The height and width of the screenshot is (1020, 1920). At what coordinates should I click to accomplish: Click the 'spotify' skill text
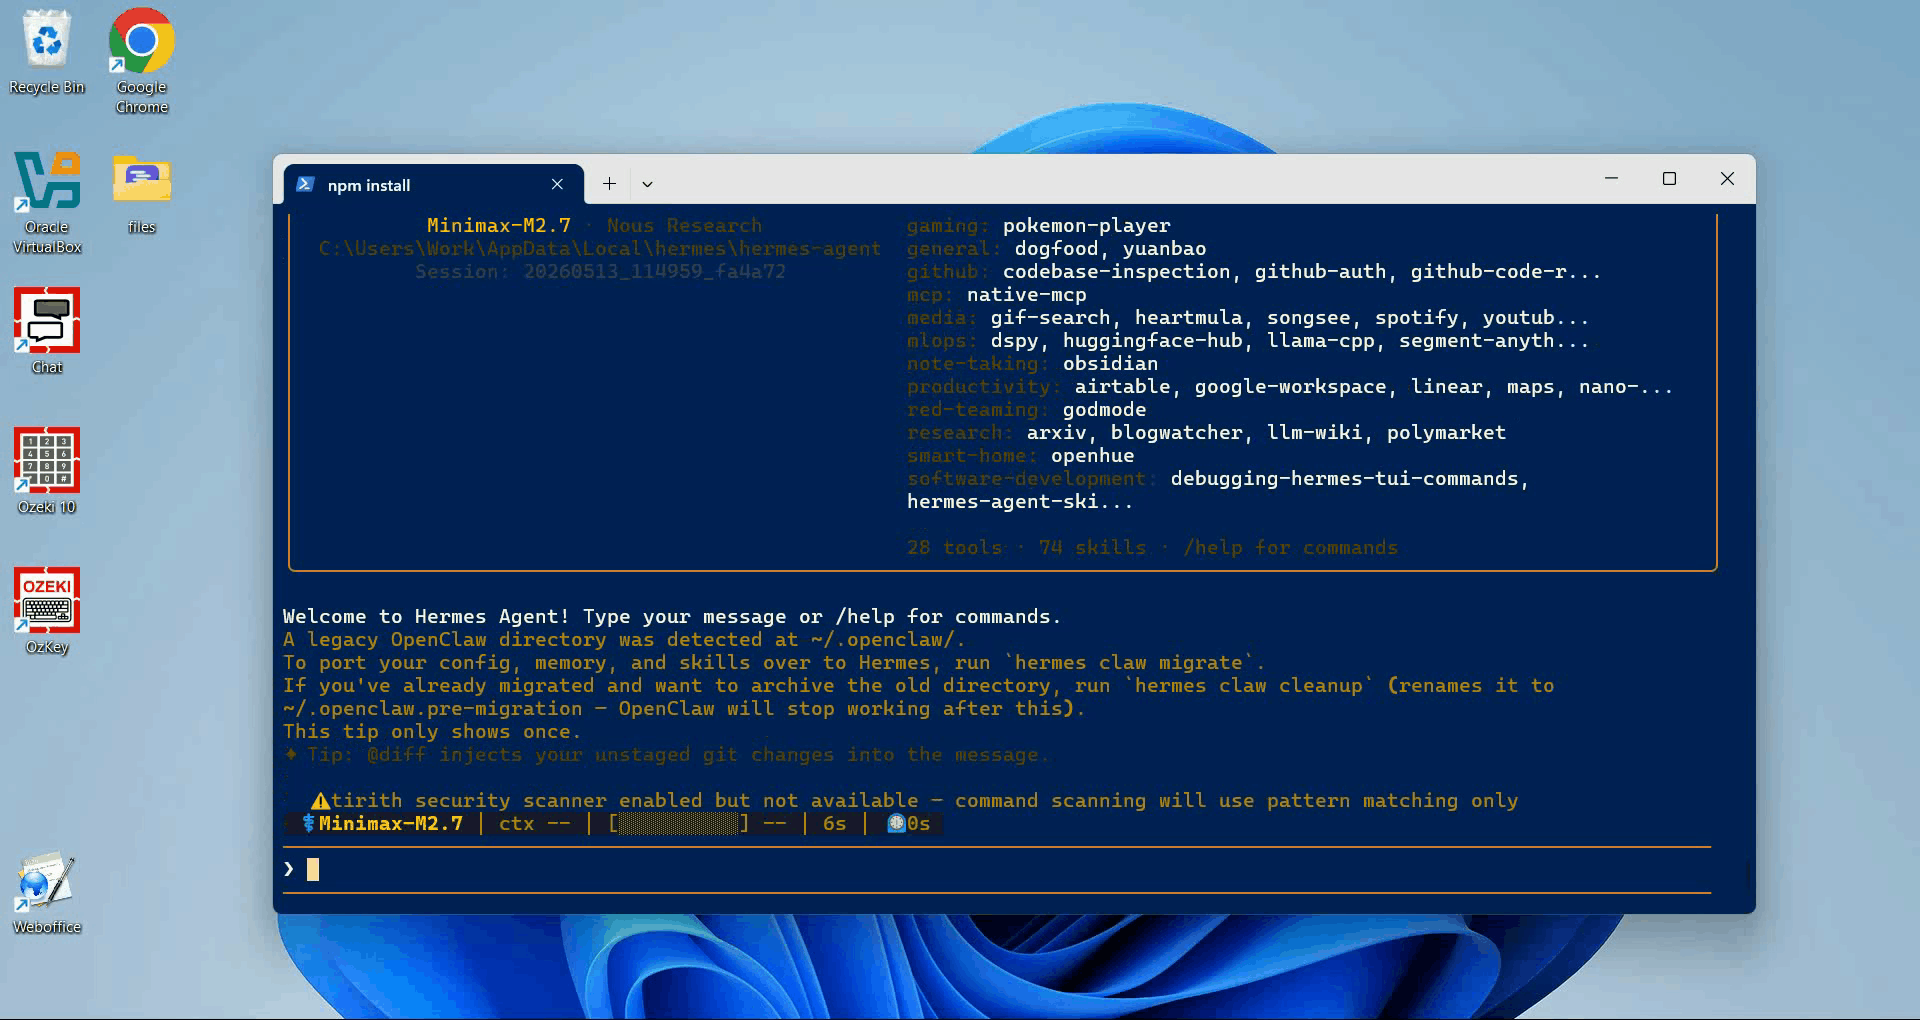(x=1416, y=318)
